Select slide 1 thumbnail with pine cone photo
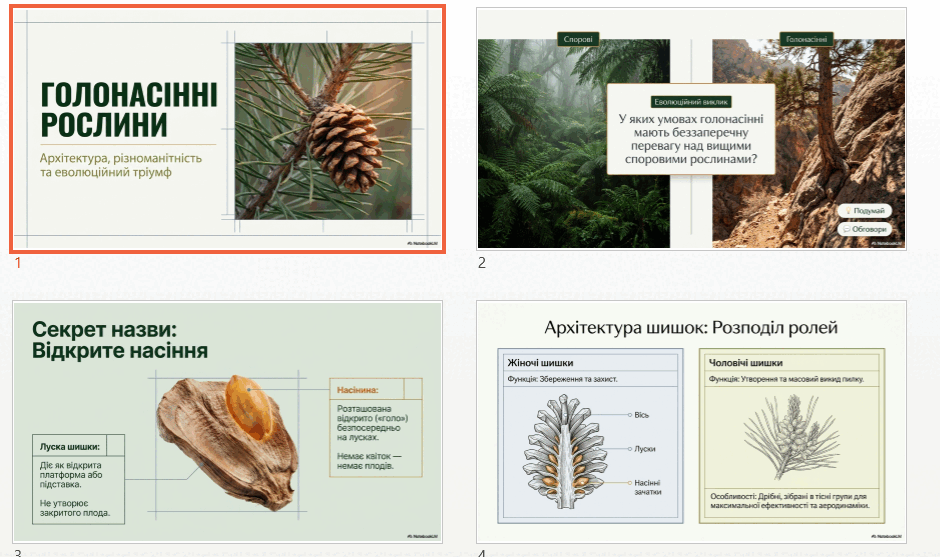Image resolution: width=940 pixels, height=557 pixels. 227,129
